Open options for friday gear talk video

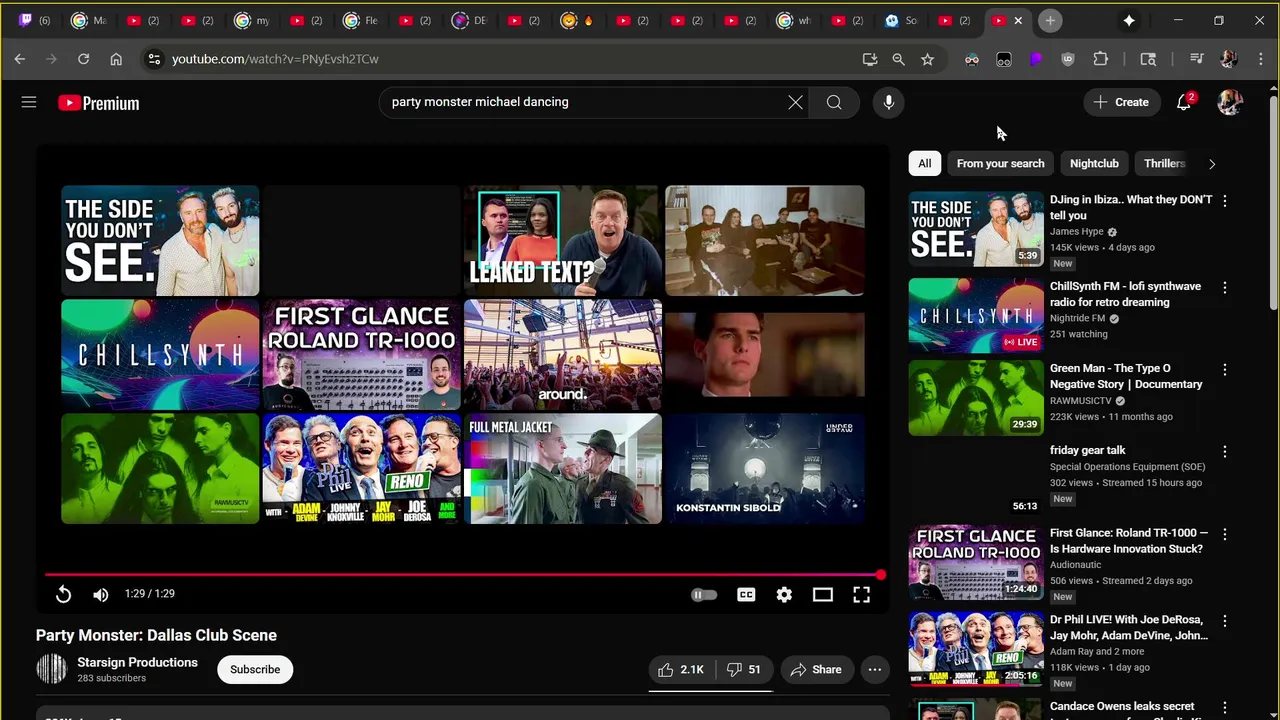[x=1225, y=452]
